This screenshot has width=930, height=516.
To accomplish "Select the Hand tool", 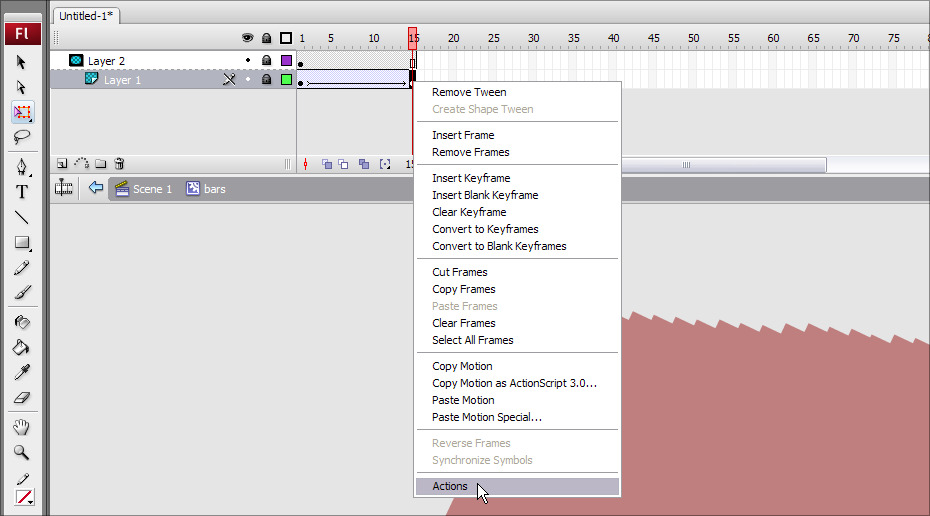I will pos(22,427).
